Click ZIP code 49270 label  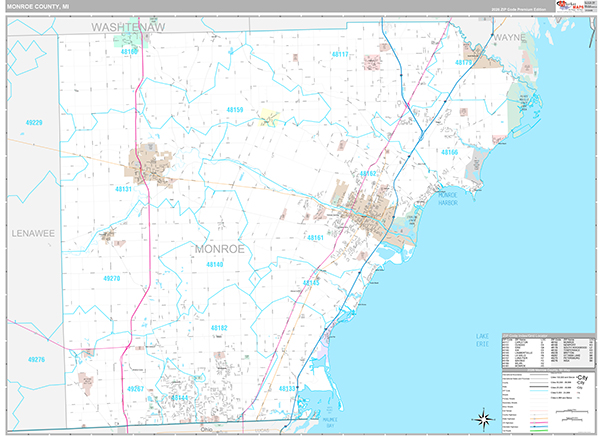(x=111, y=278)
